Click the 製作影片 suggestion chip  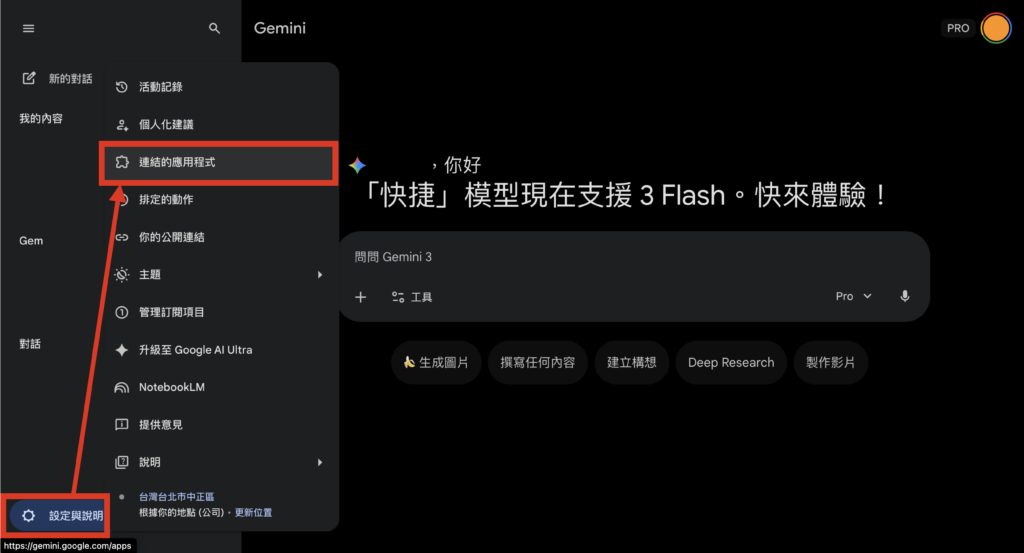(830, 362)
